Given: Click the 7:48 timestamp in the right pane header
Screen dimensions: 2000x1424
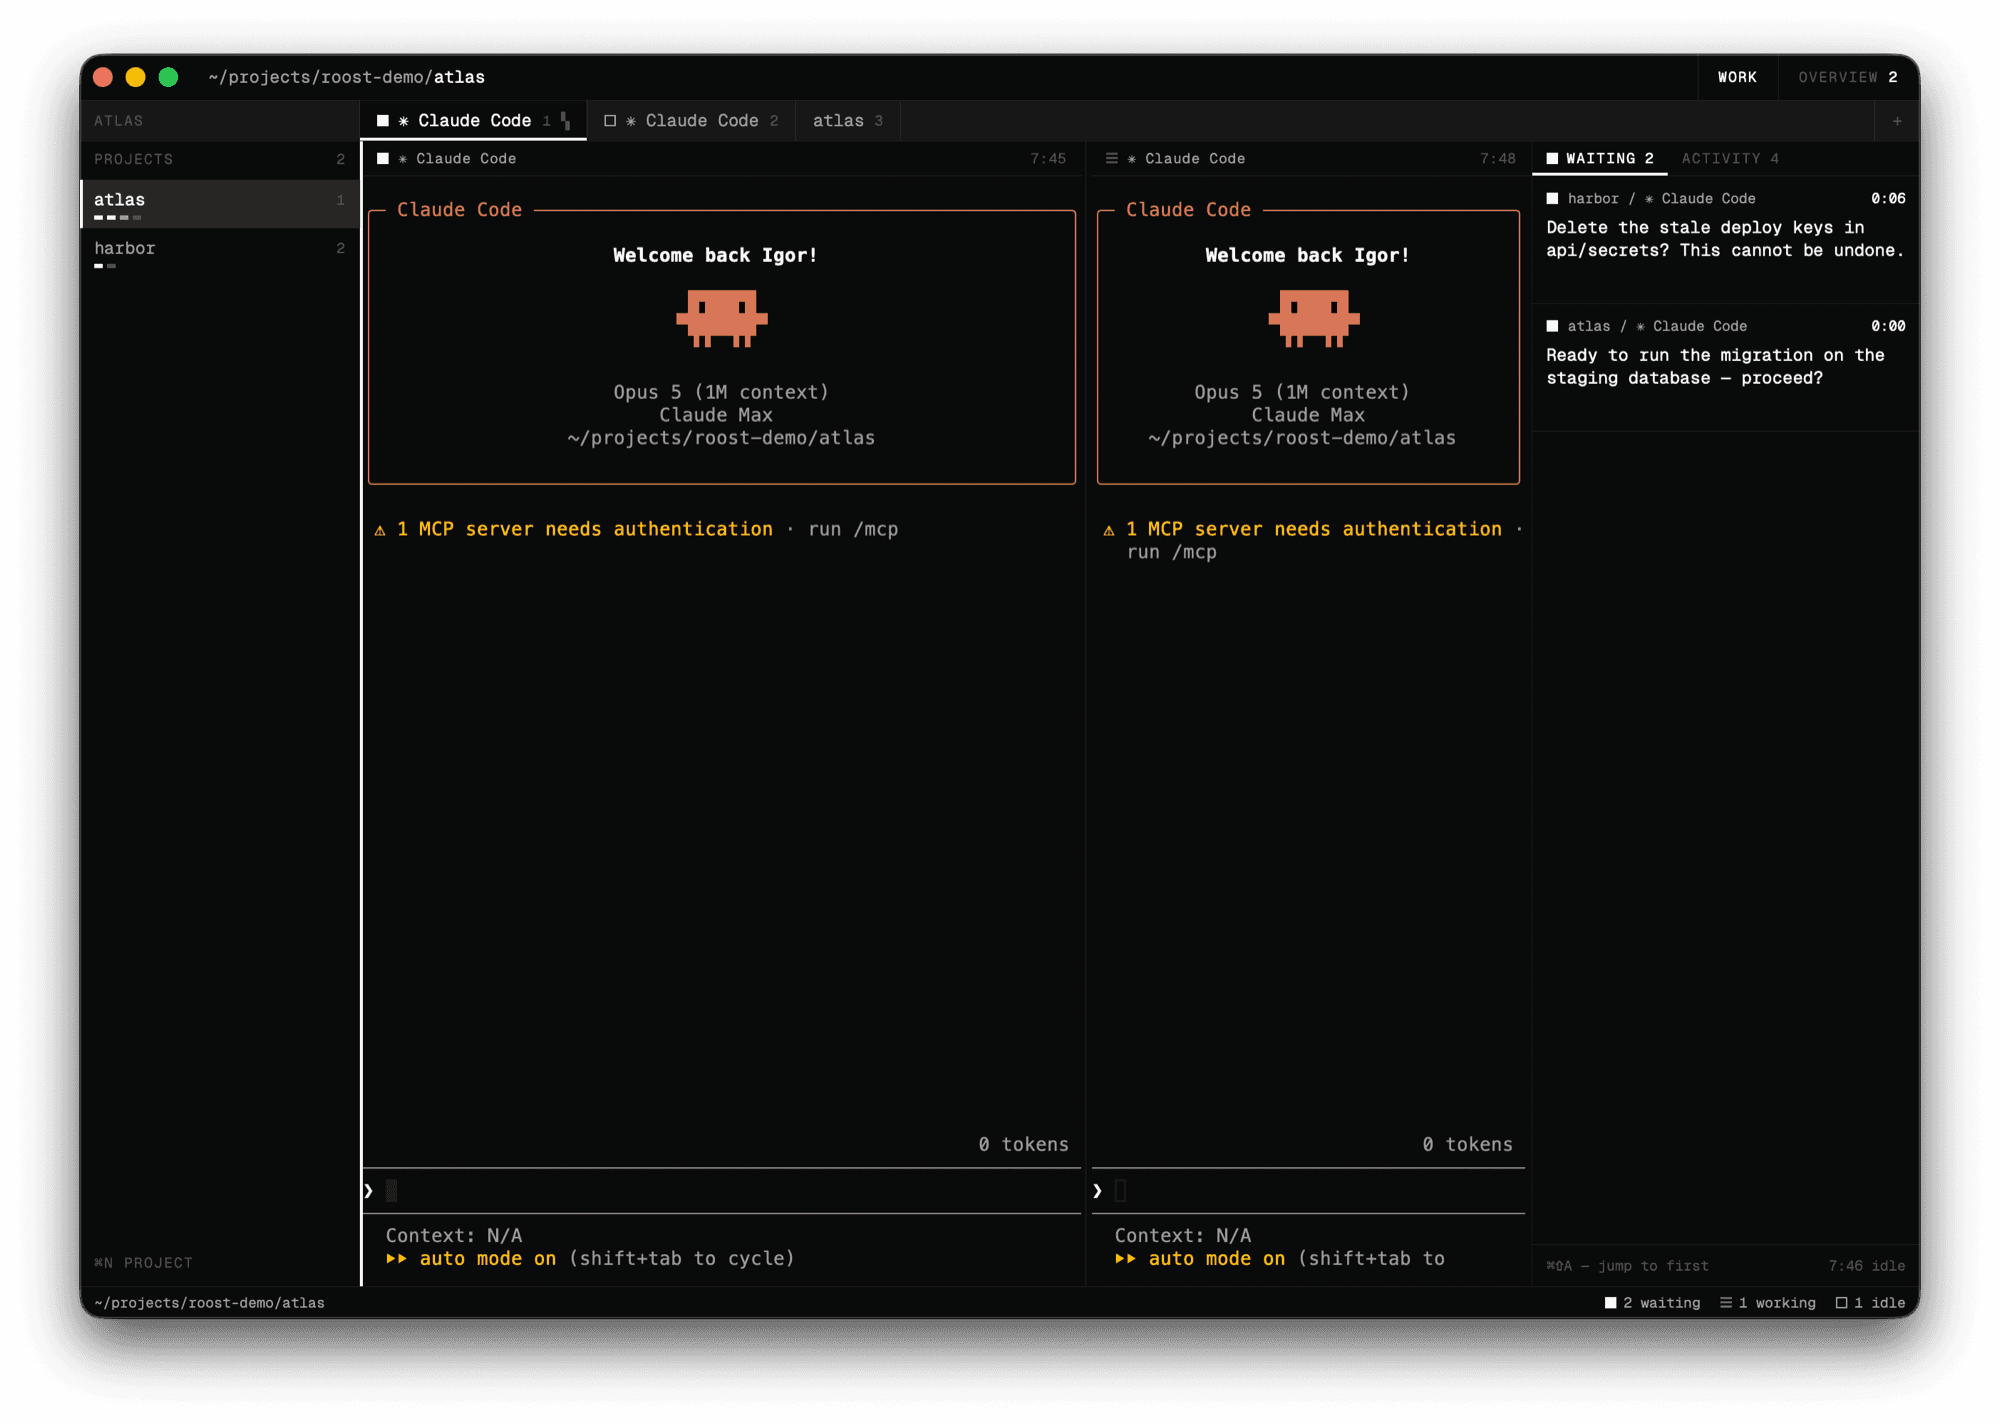Looking at the screenshot, I should click(x=1497, y=158).
